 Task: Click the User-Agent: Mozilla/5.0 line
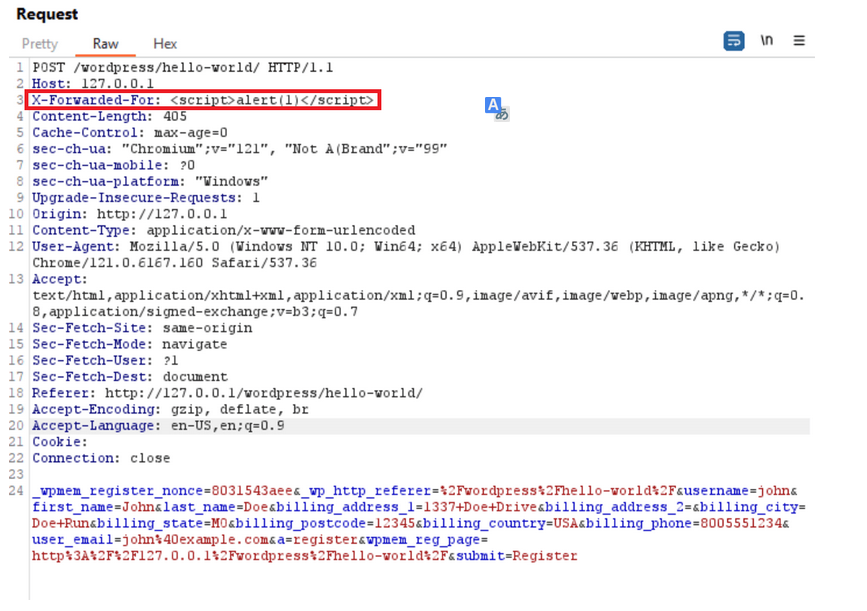pos(406,247)
